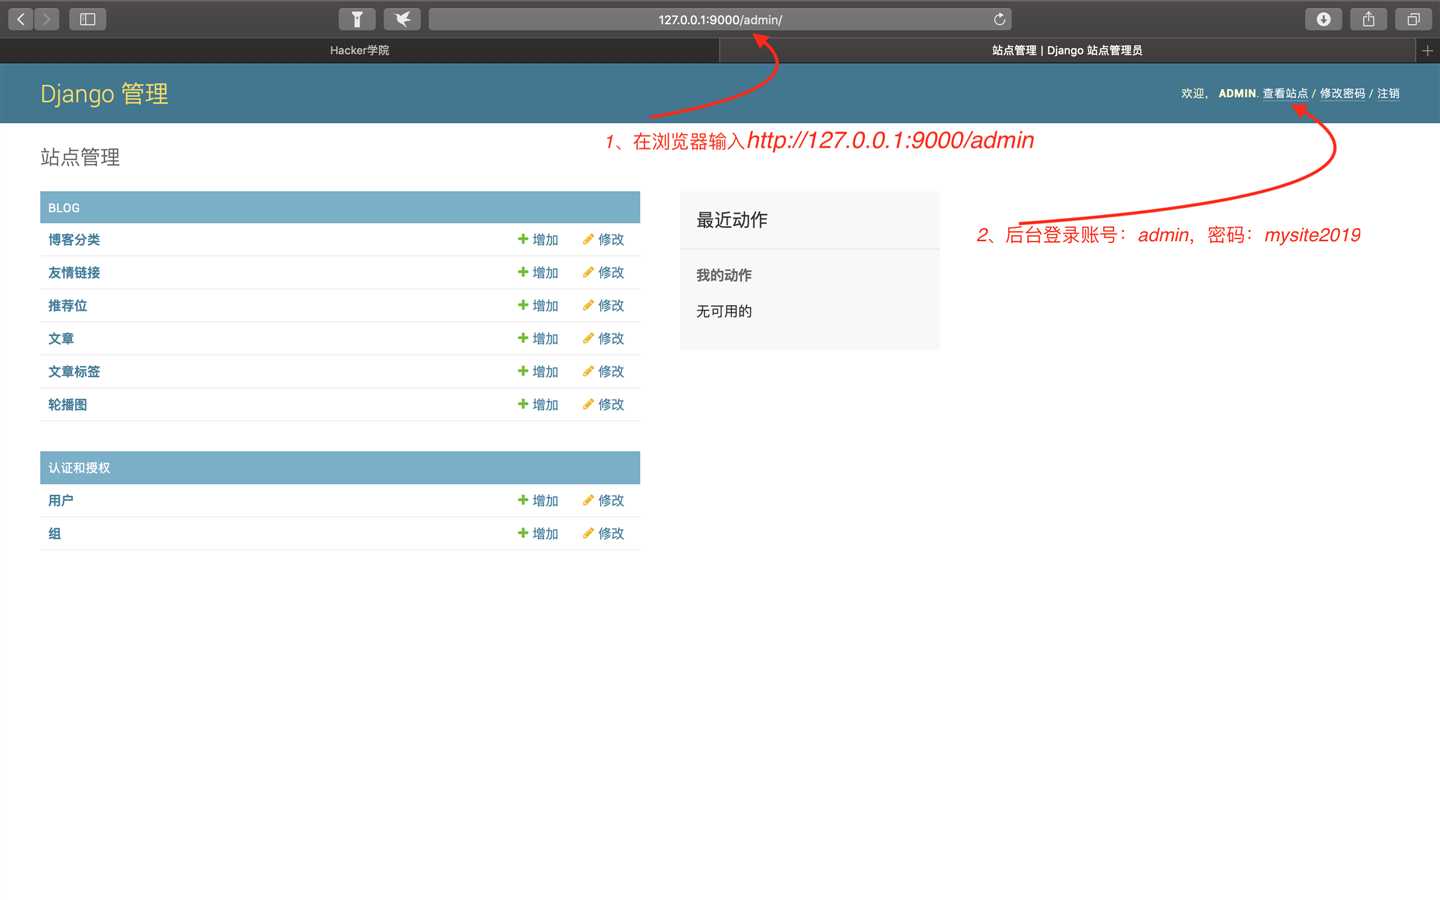Select the 站点管理 | Django 站点管理员 tab
The width and height of the screenshot is (1440, 900).
[1067, 50]
